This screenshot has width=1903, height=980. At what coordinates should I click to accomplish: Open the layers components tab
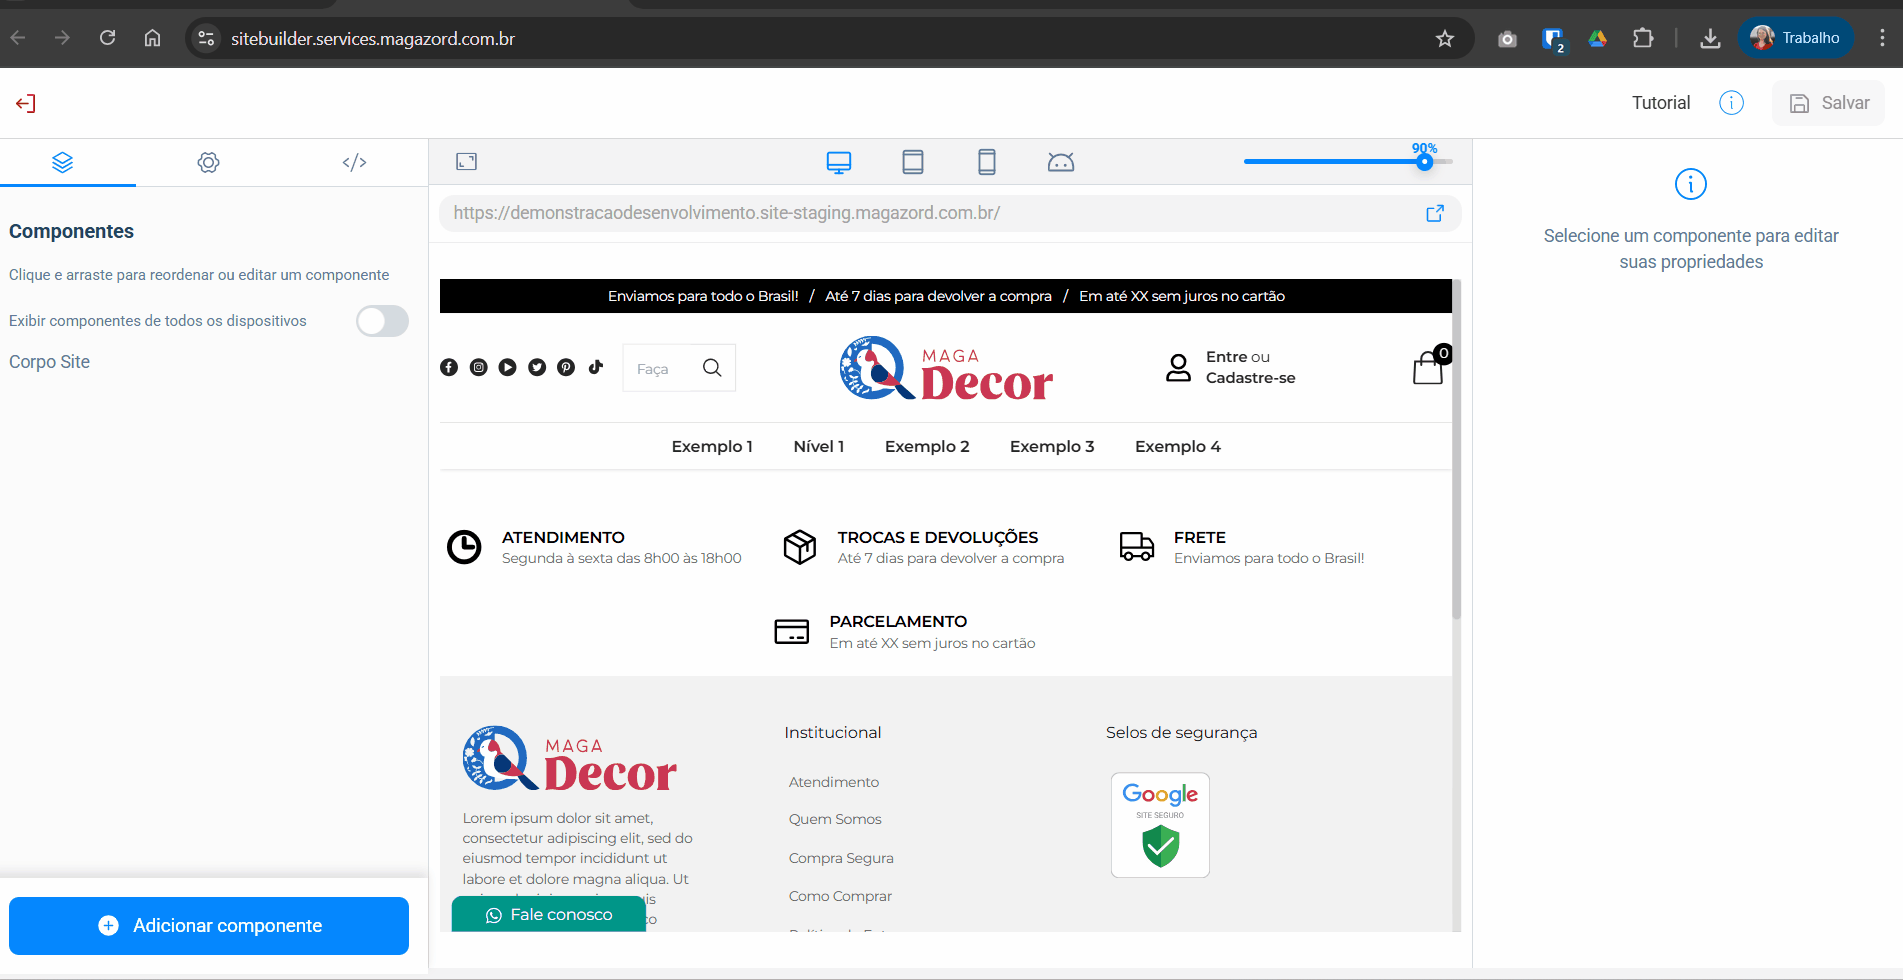63,162
